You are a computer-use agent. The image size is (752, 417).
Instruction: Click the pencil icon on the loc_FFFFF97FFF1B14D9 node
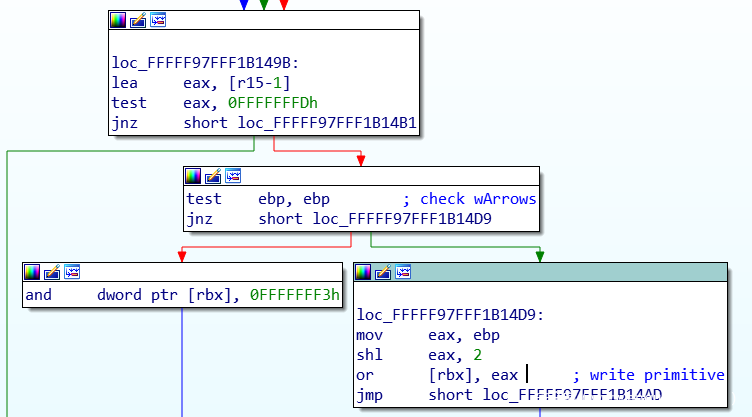(x=383, y=272)
